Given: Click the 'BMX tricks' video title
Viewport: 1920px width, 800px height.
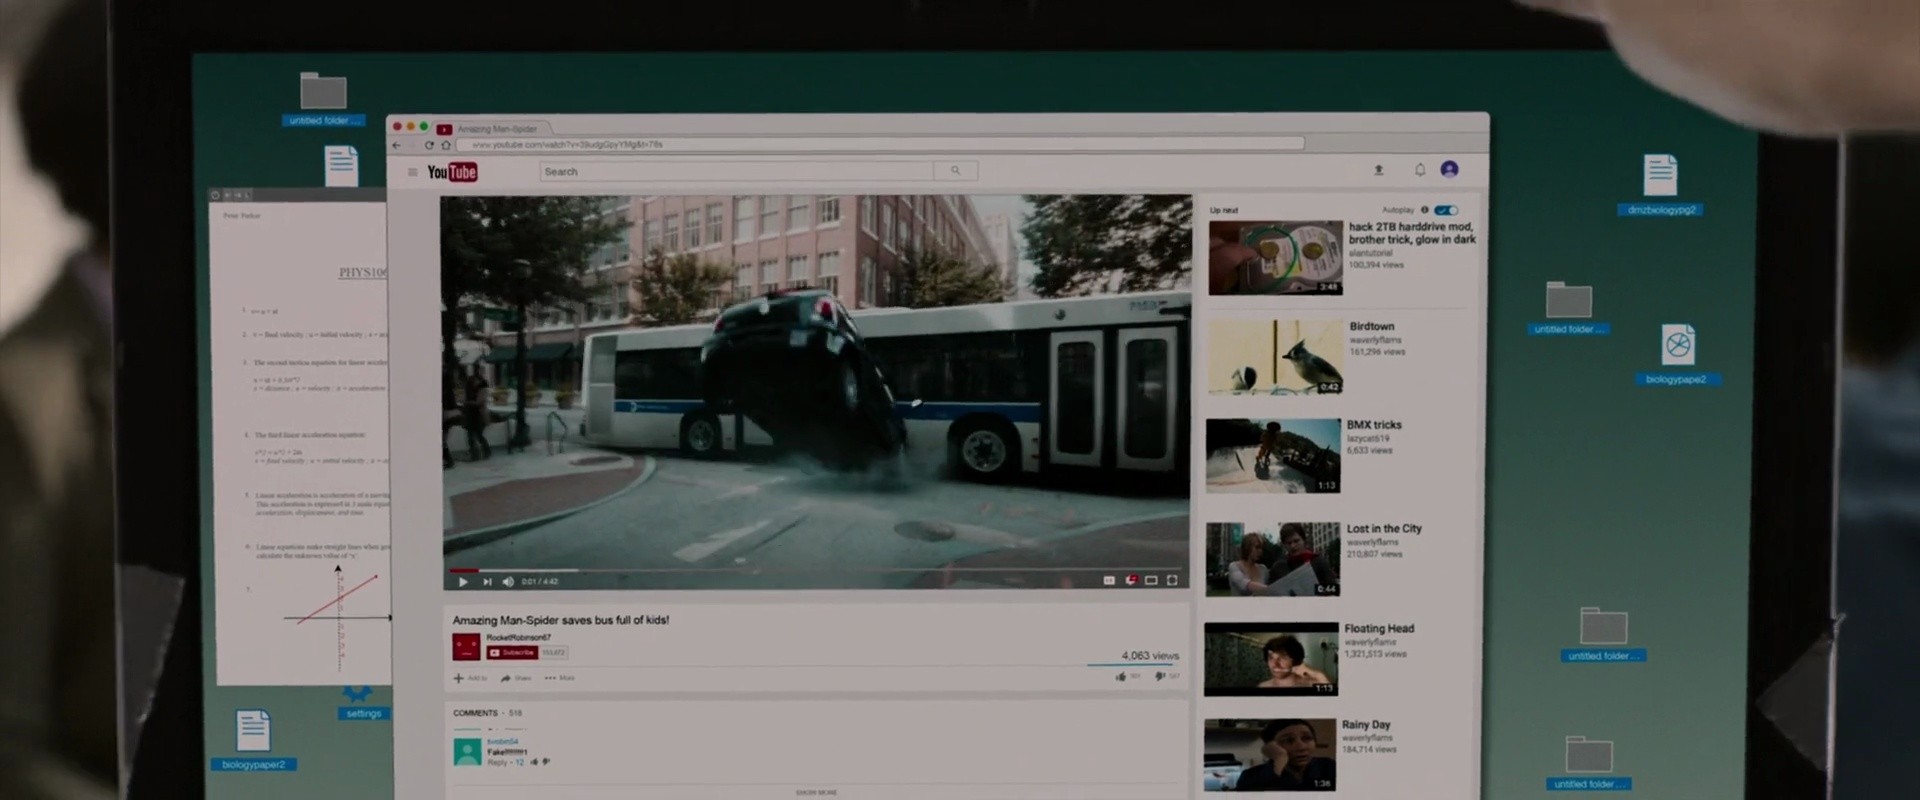Looking at the screenshot, I should pyautogui.click(x=1374, y=425).
